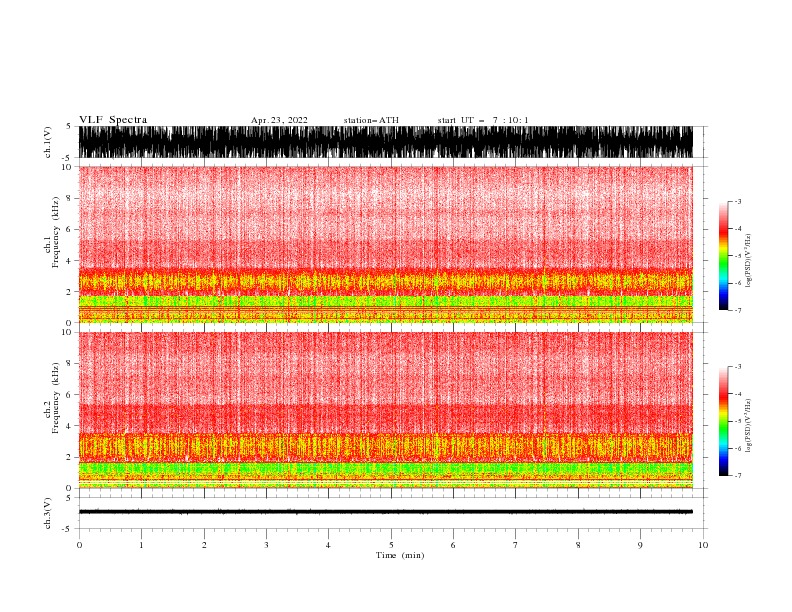Click the 'ch.3(V)' axis label
This screenshot has height=612, width=792.
tap(48, 513)
